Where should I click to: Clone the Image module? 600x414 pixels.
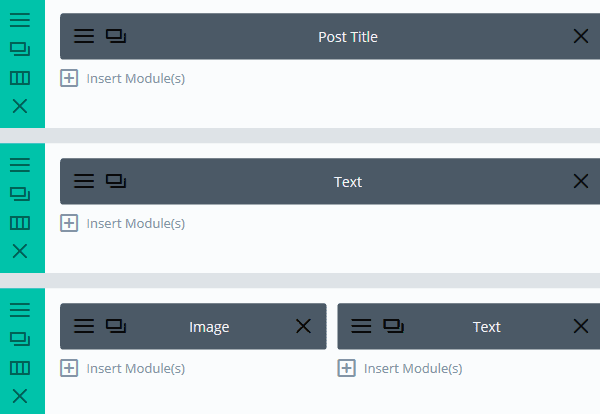pos(116,326)
